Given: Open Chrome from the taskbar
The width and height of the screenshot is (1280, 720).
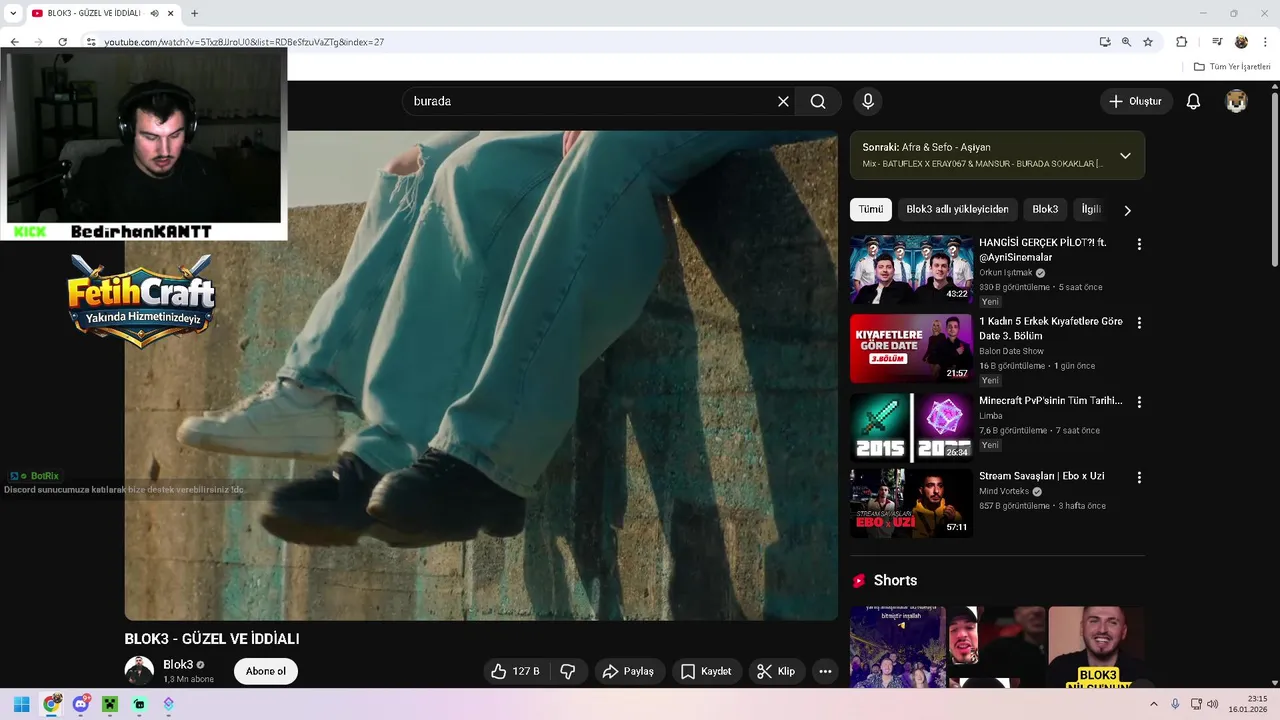Looking at the screenshot, I should tap(51, 704).
